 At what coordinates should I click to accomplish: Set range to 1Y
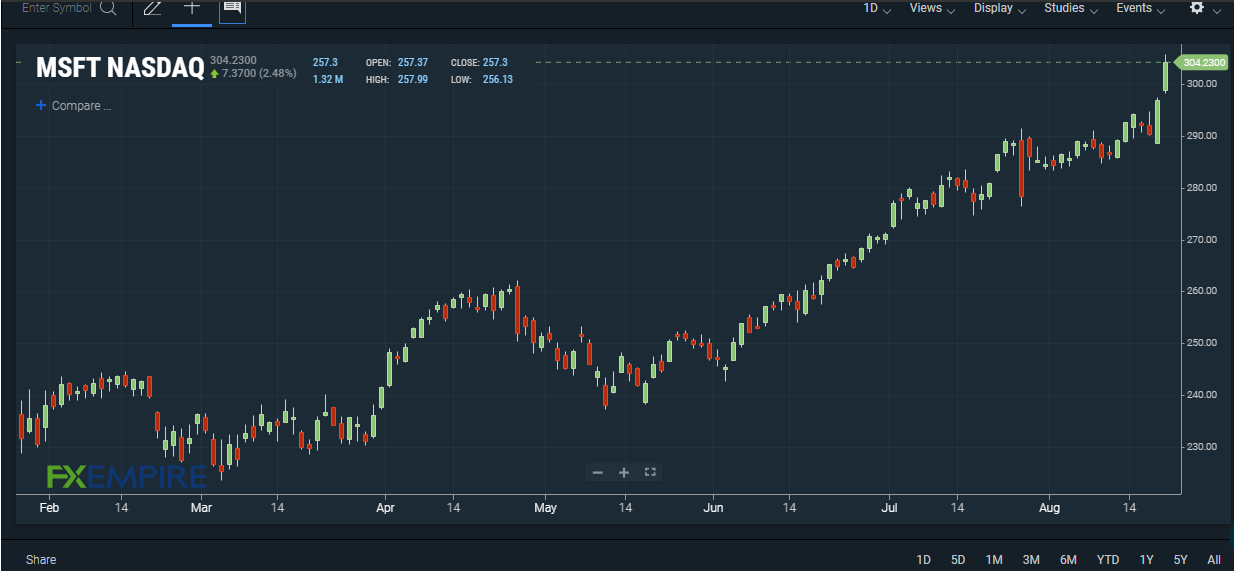point(1147,560)
